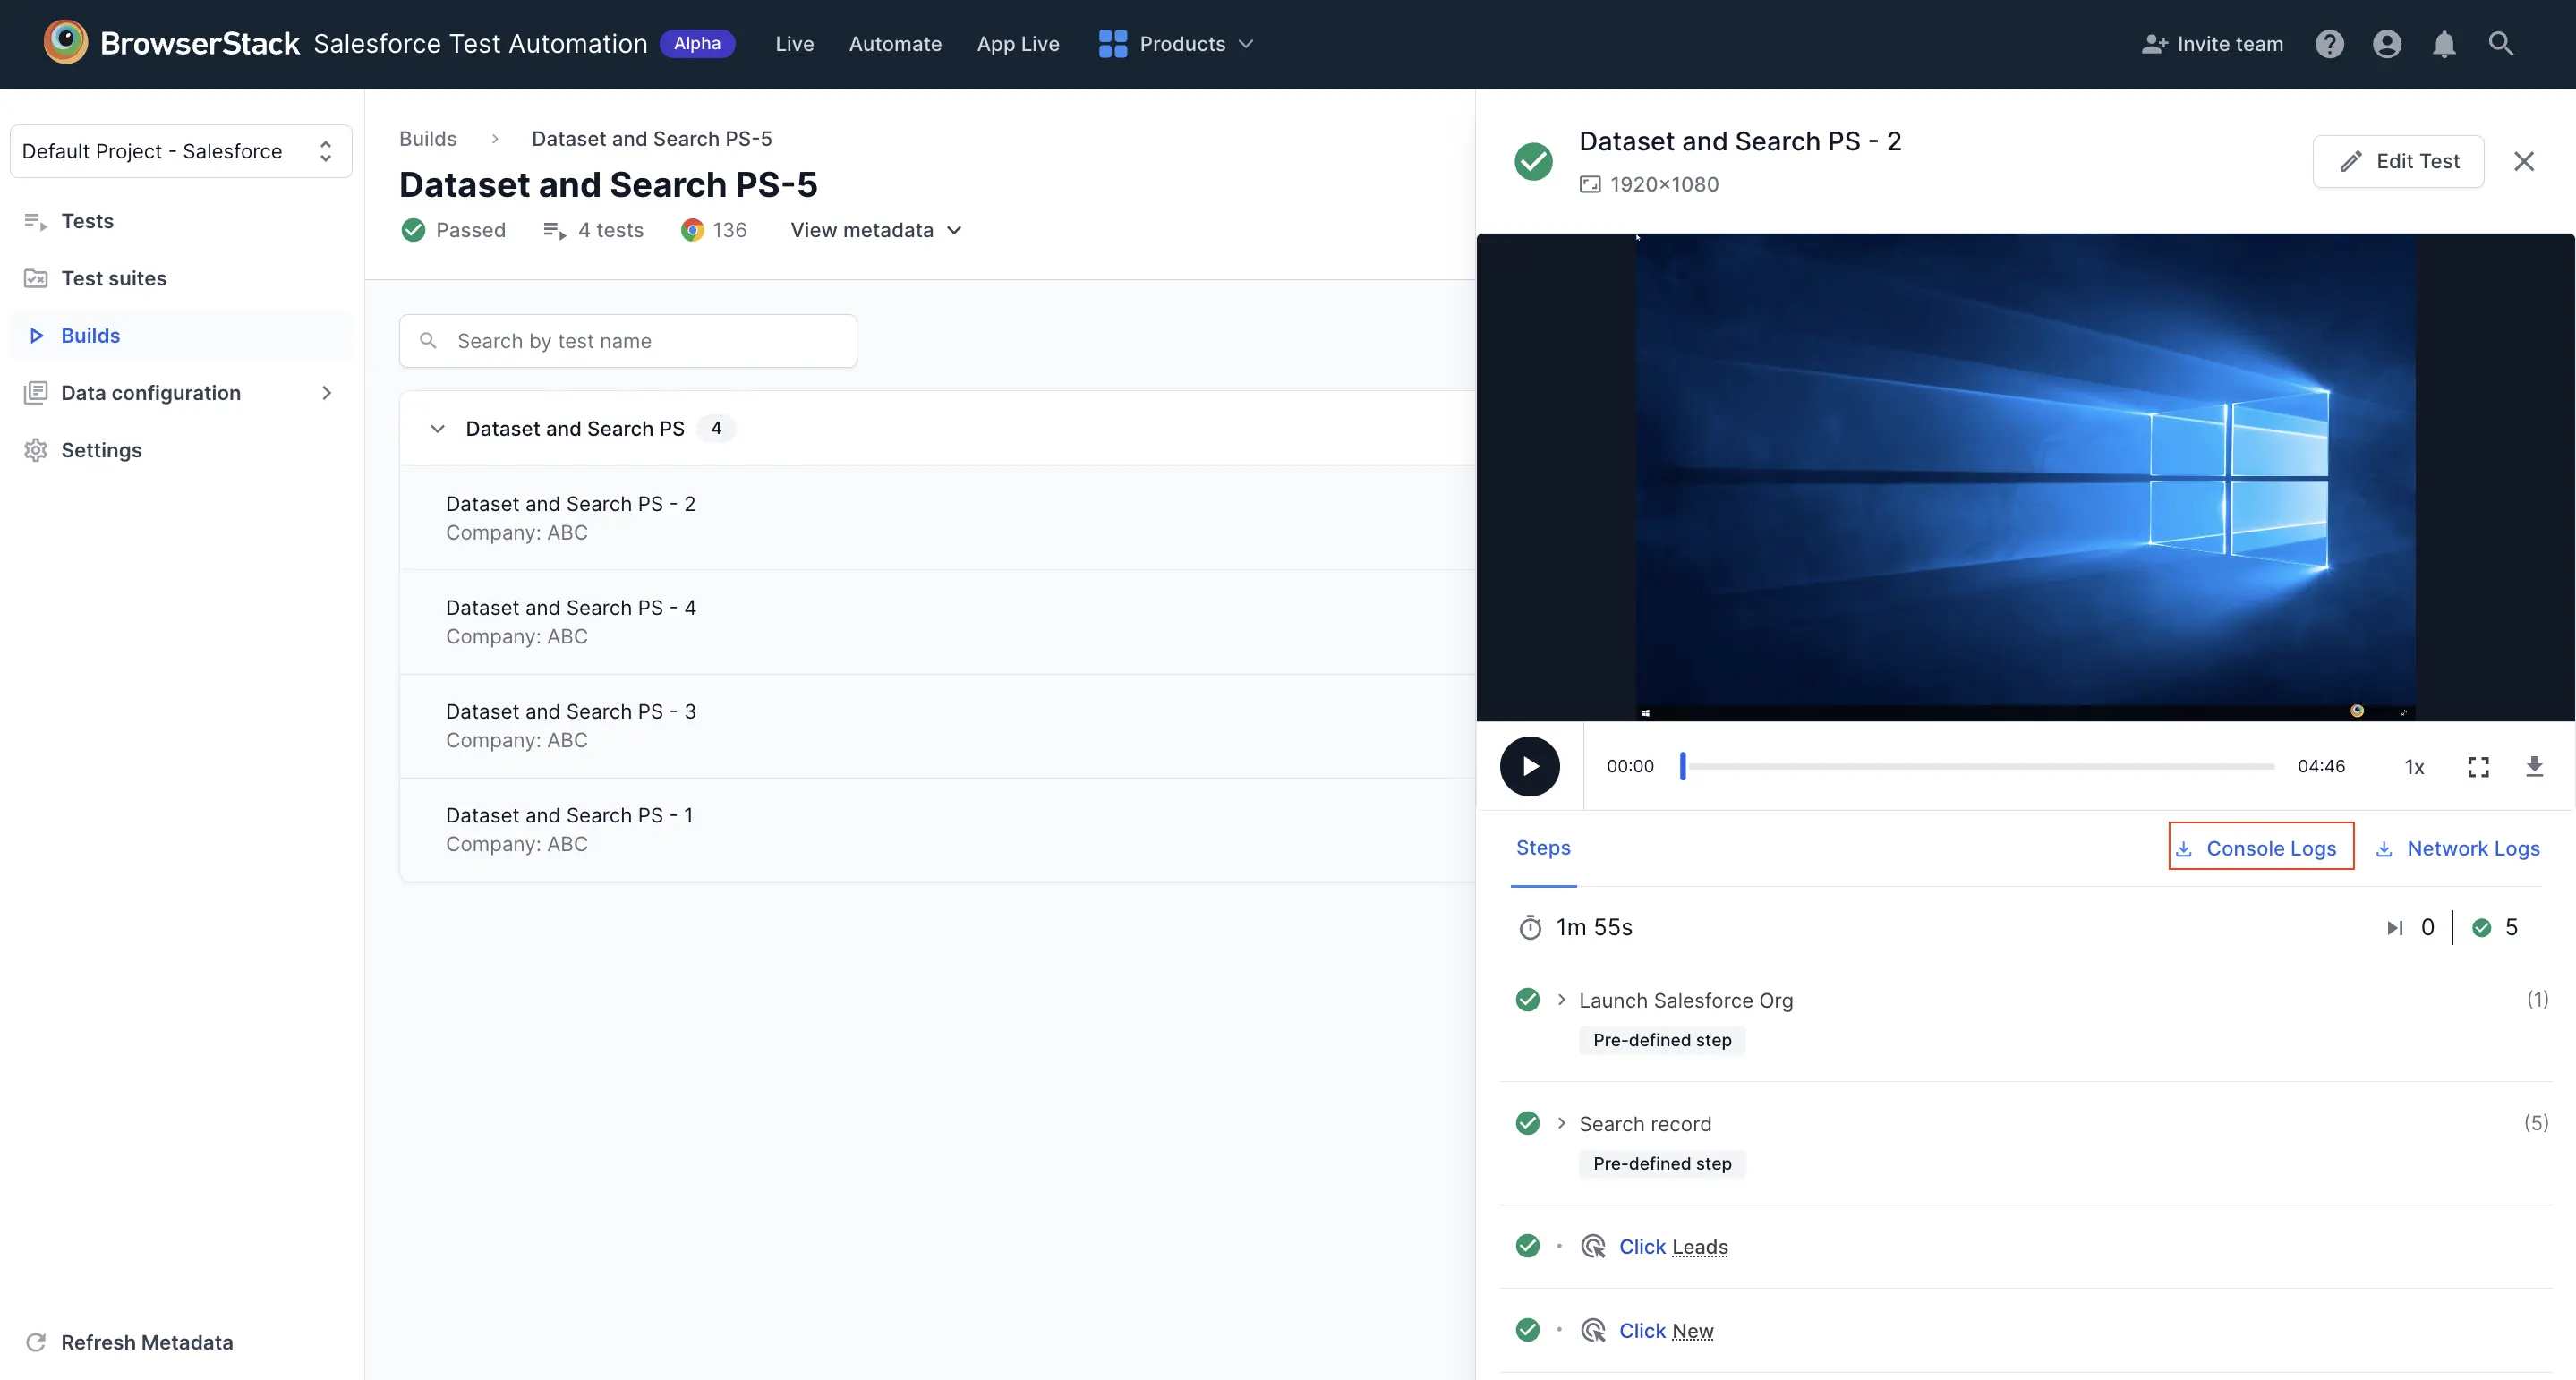Click the blue video playhead marker
The width and height of the screenshot is (2576, 1380).
[1683, 766]
